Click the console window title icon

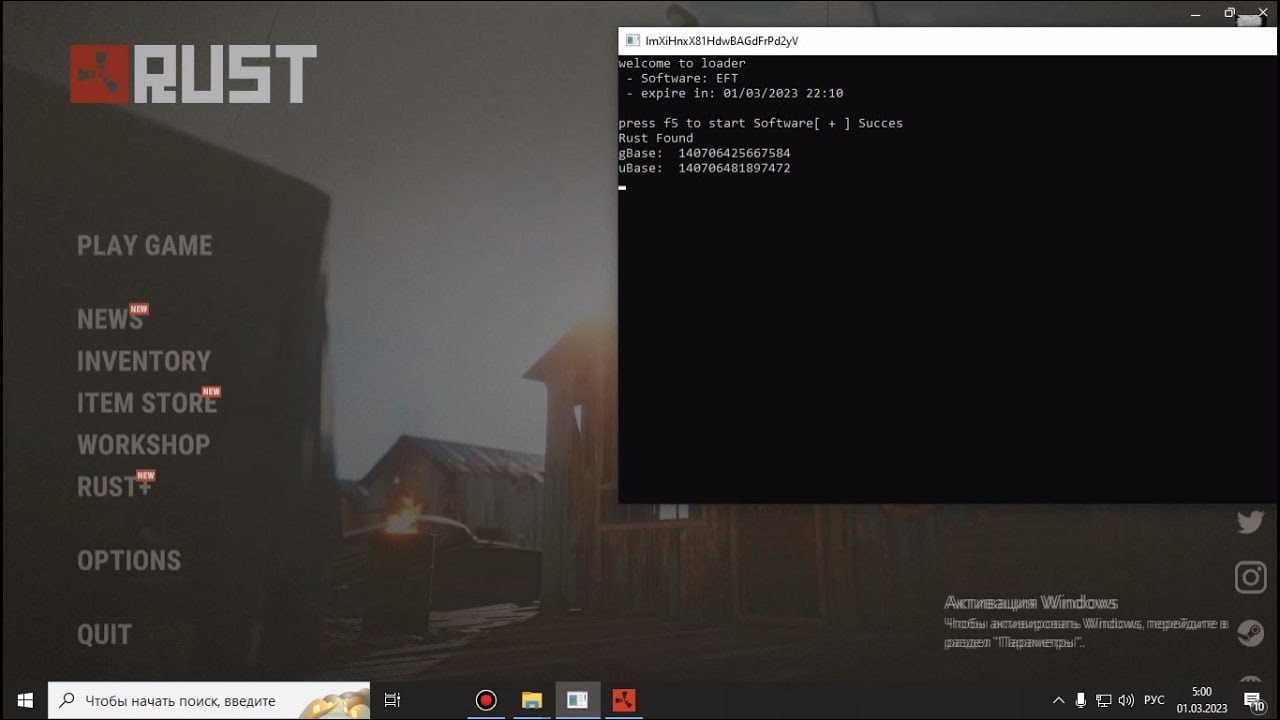(632, 41)
